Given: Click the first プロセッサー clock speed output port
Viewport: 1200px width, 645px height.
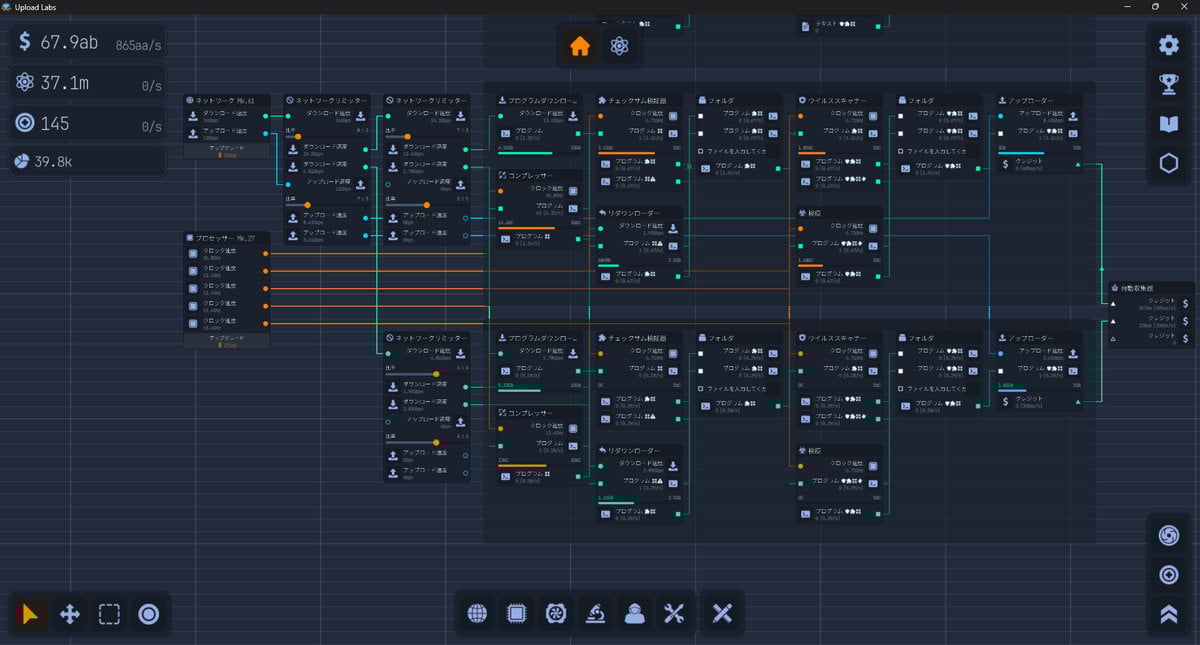Looking at the screenshot, I should (265, 254).
